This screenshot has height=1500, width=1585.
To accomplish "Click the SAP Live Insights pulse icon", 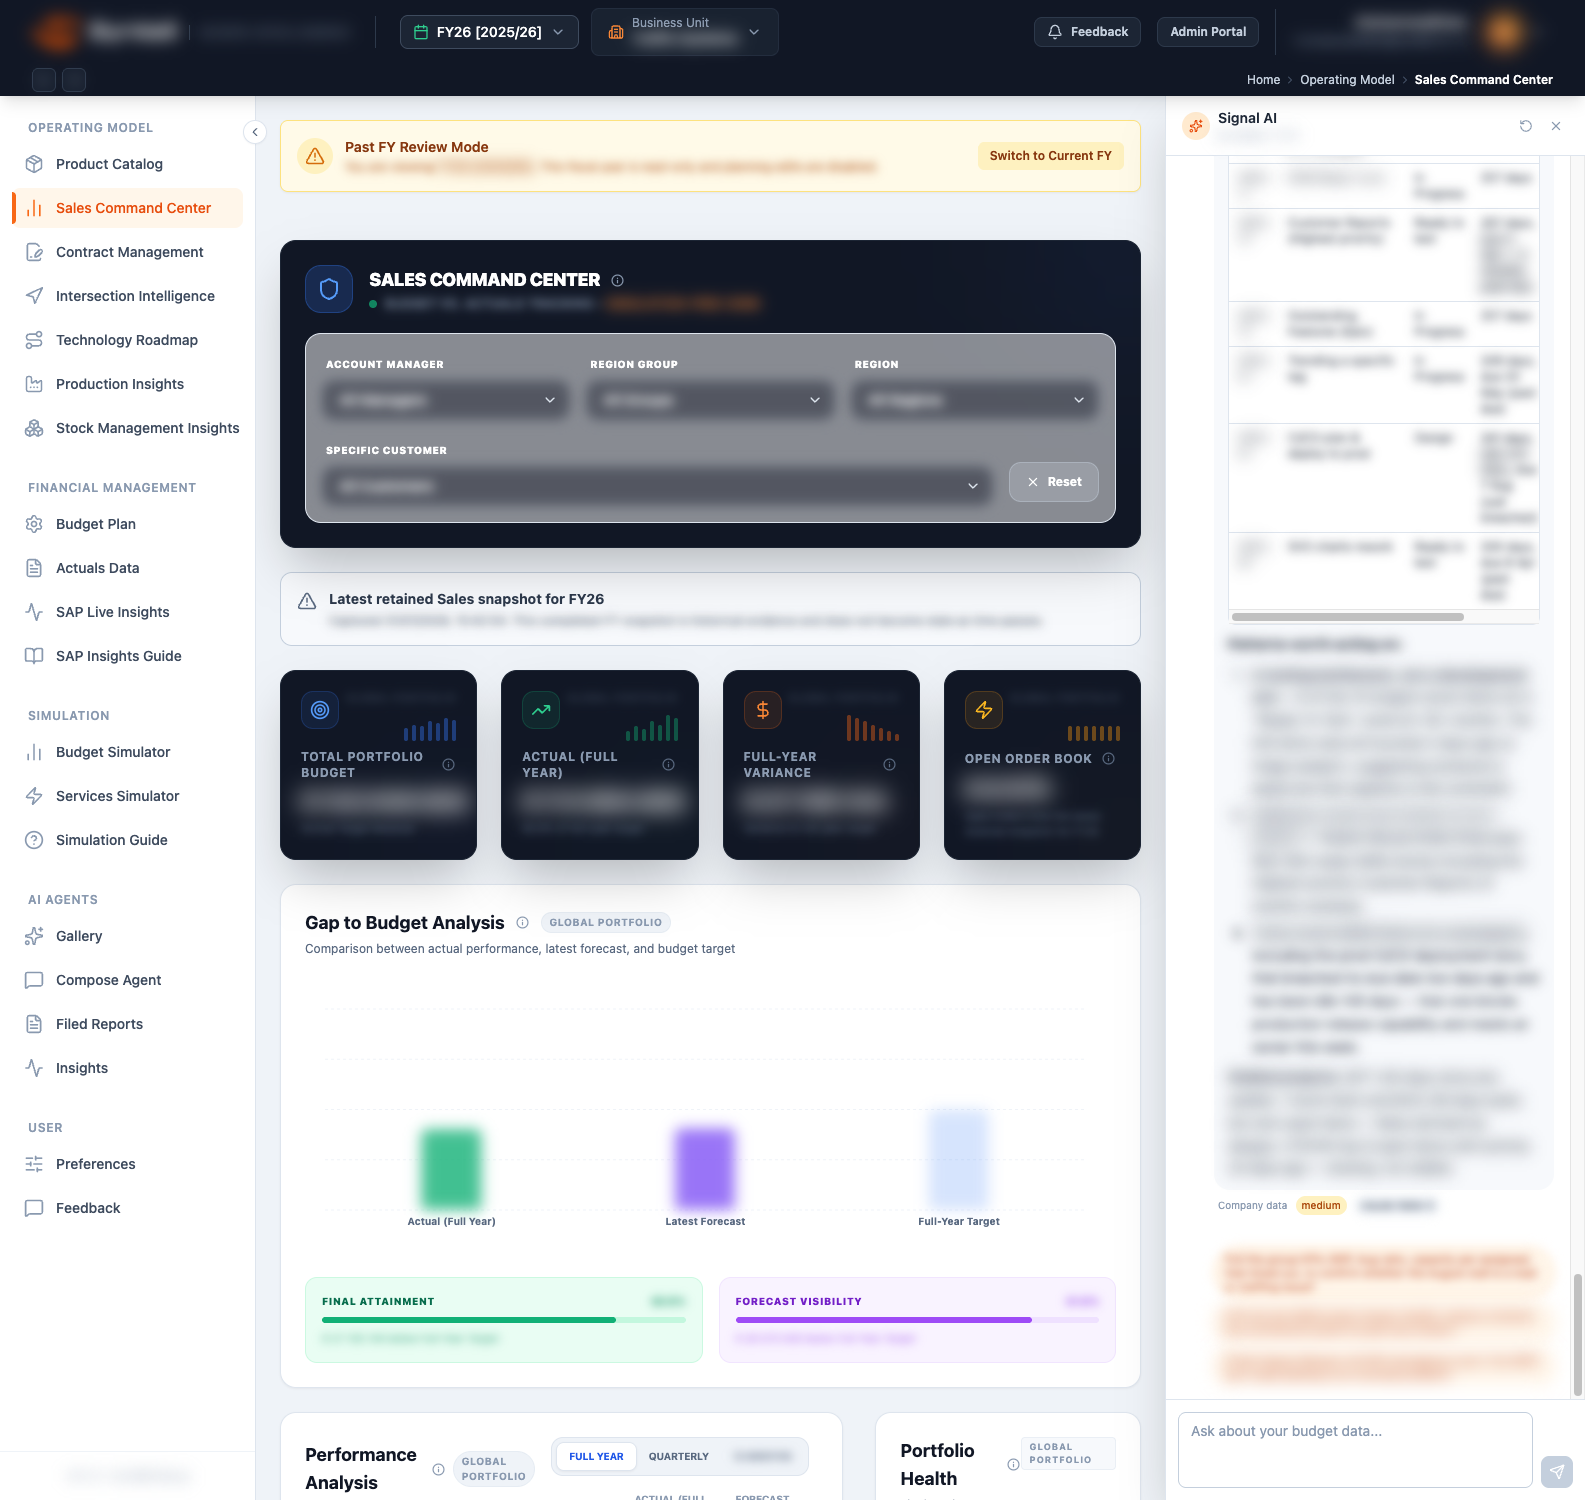I will 34,612.
